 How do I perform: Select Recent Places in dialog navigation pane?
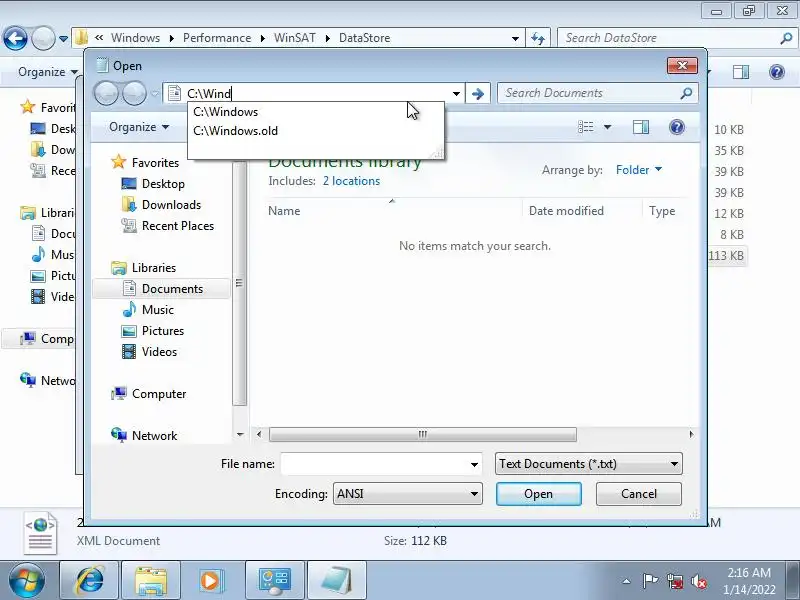(178, 226)
